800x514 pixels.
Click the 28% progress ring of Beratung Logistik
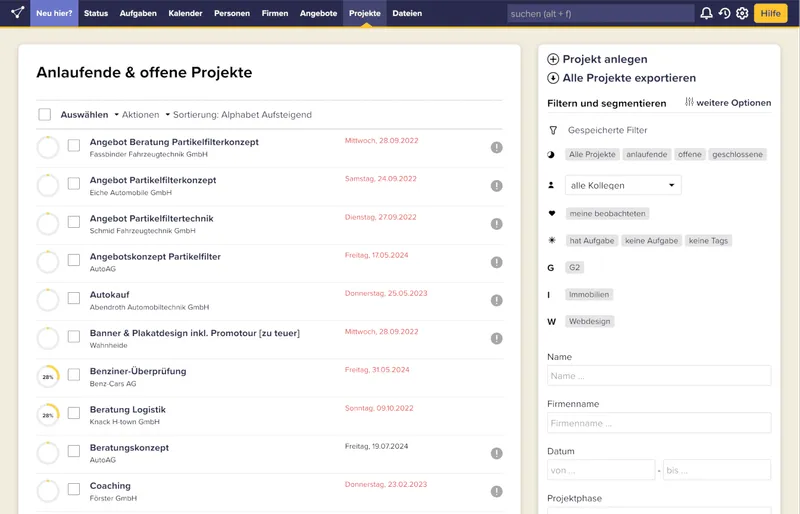[x=48, y=415]
